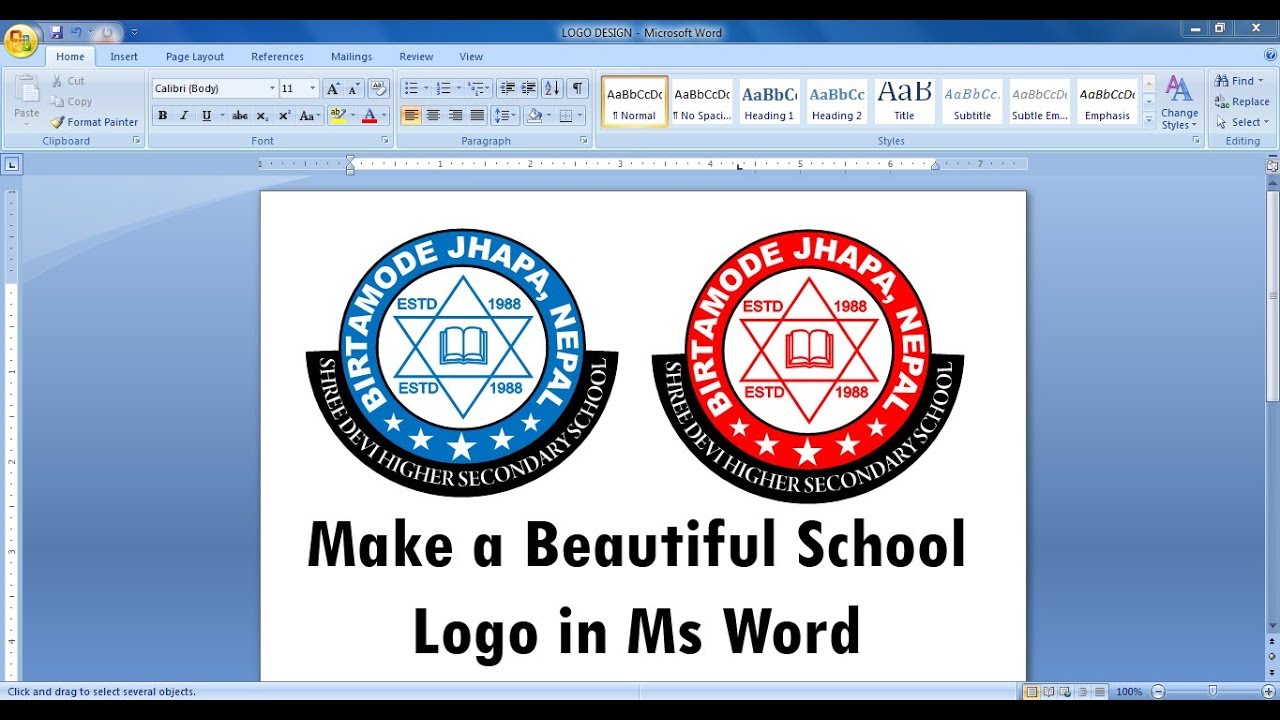1280x720 pixels.
Task: Open the Select menu button
Action: pos(1242,122)
